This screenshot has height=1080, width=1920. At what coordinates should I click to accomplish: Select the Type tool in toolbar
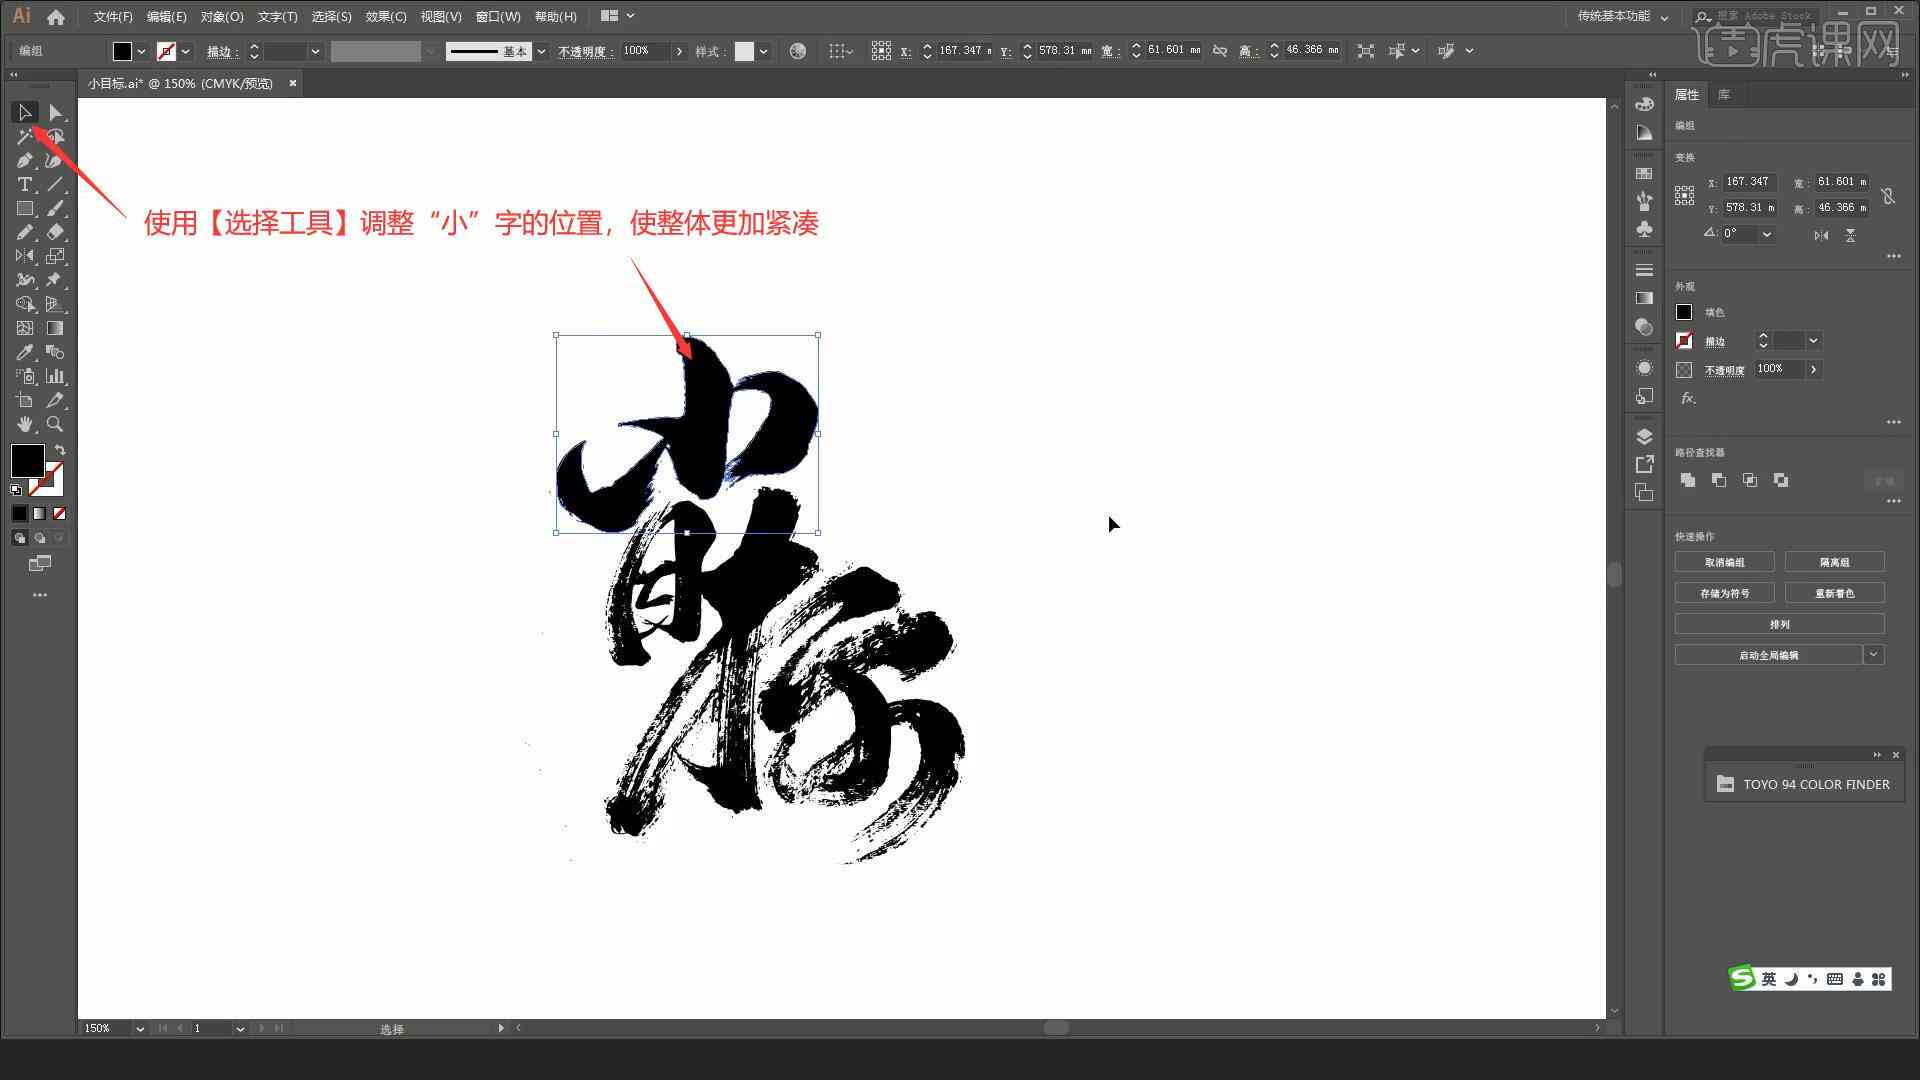pyautogui.click(x=24, y=185)
